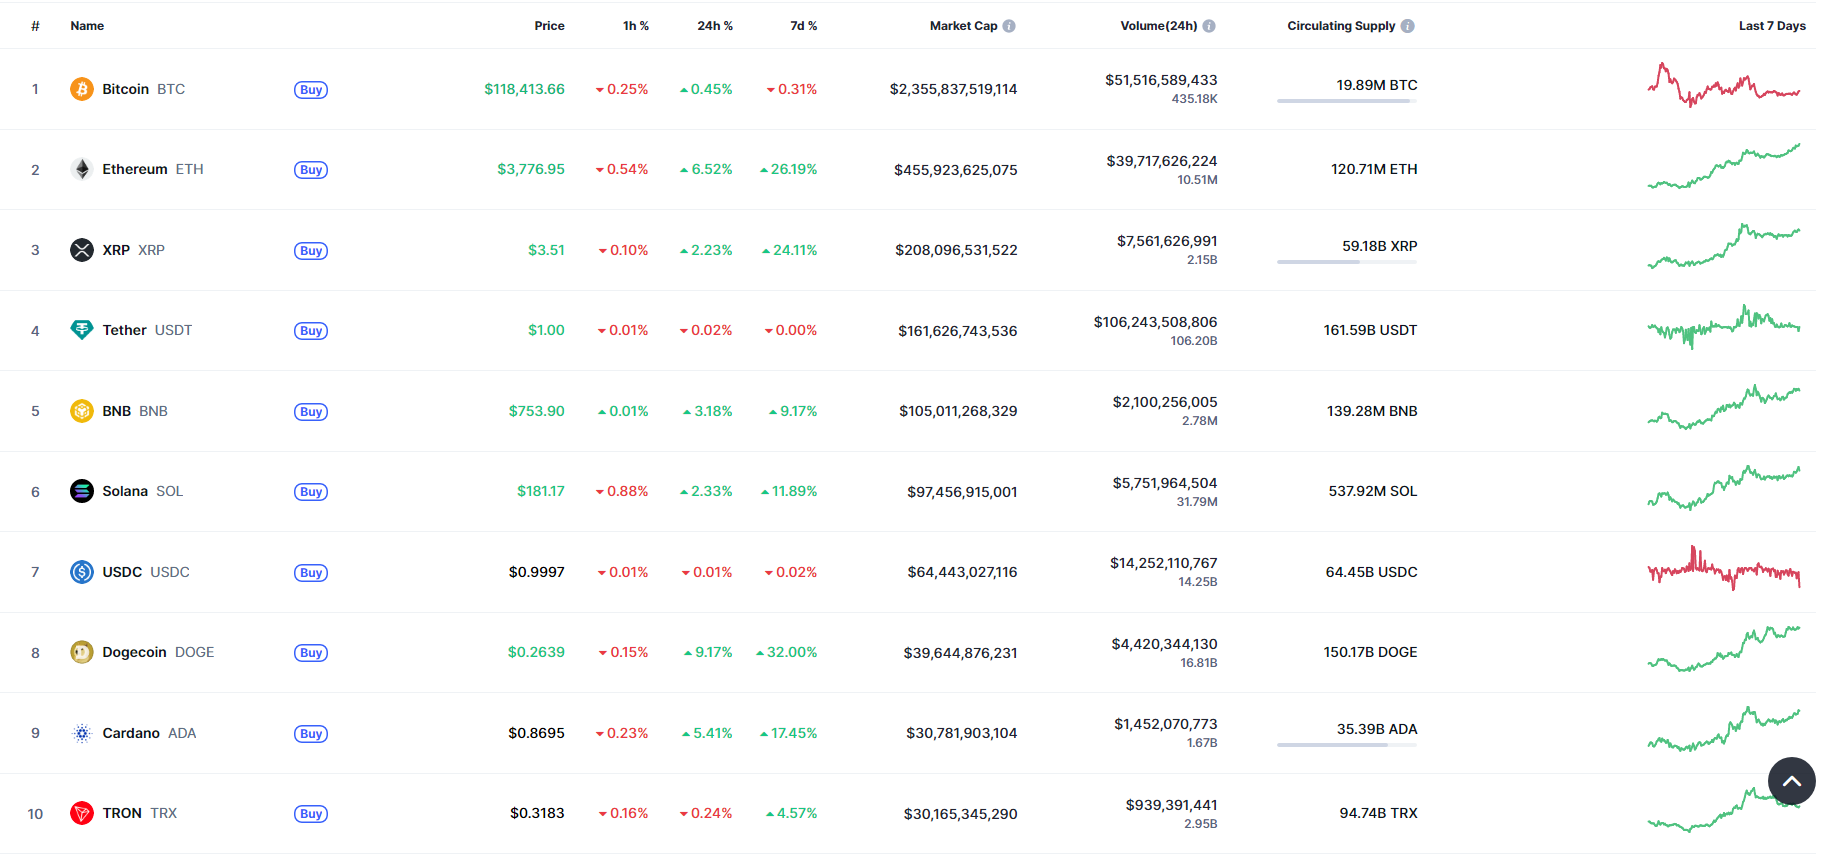
Task: Click Tether volume $106,243,508,806
Action: pos(1156,322)
